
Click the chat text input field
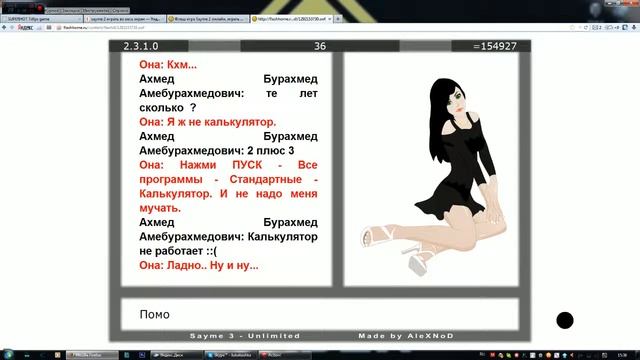click(x=320, y=314)
